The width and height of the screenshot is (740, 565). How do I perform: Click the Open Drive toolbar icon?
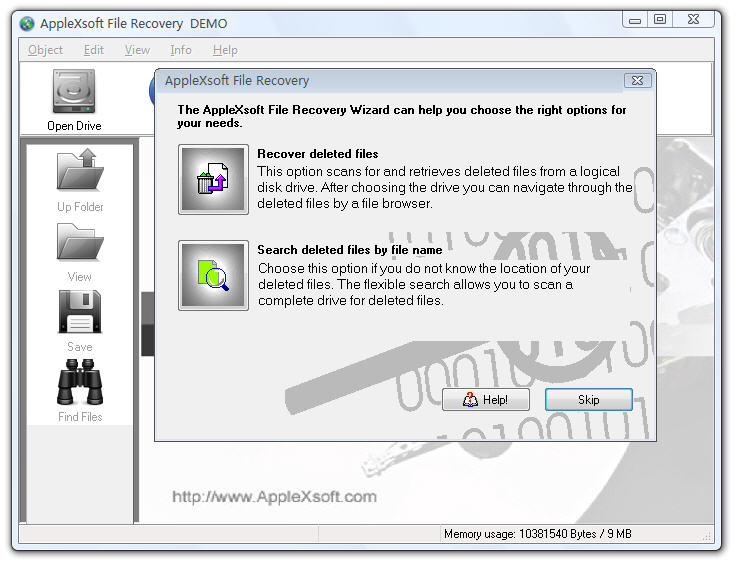(74, 94)
